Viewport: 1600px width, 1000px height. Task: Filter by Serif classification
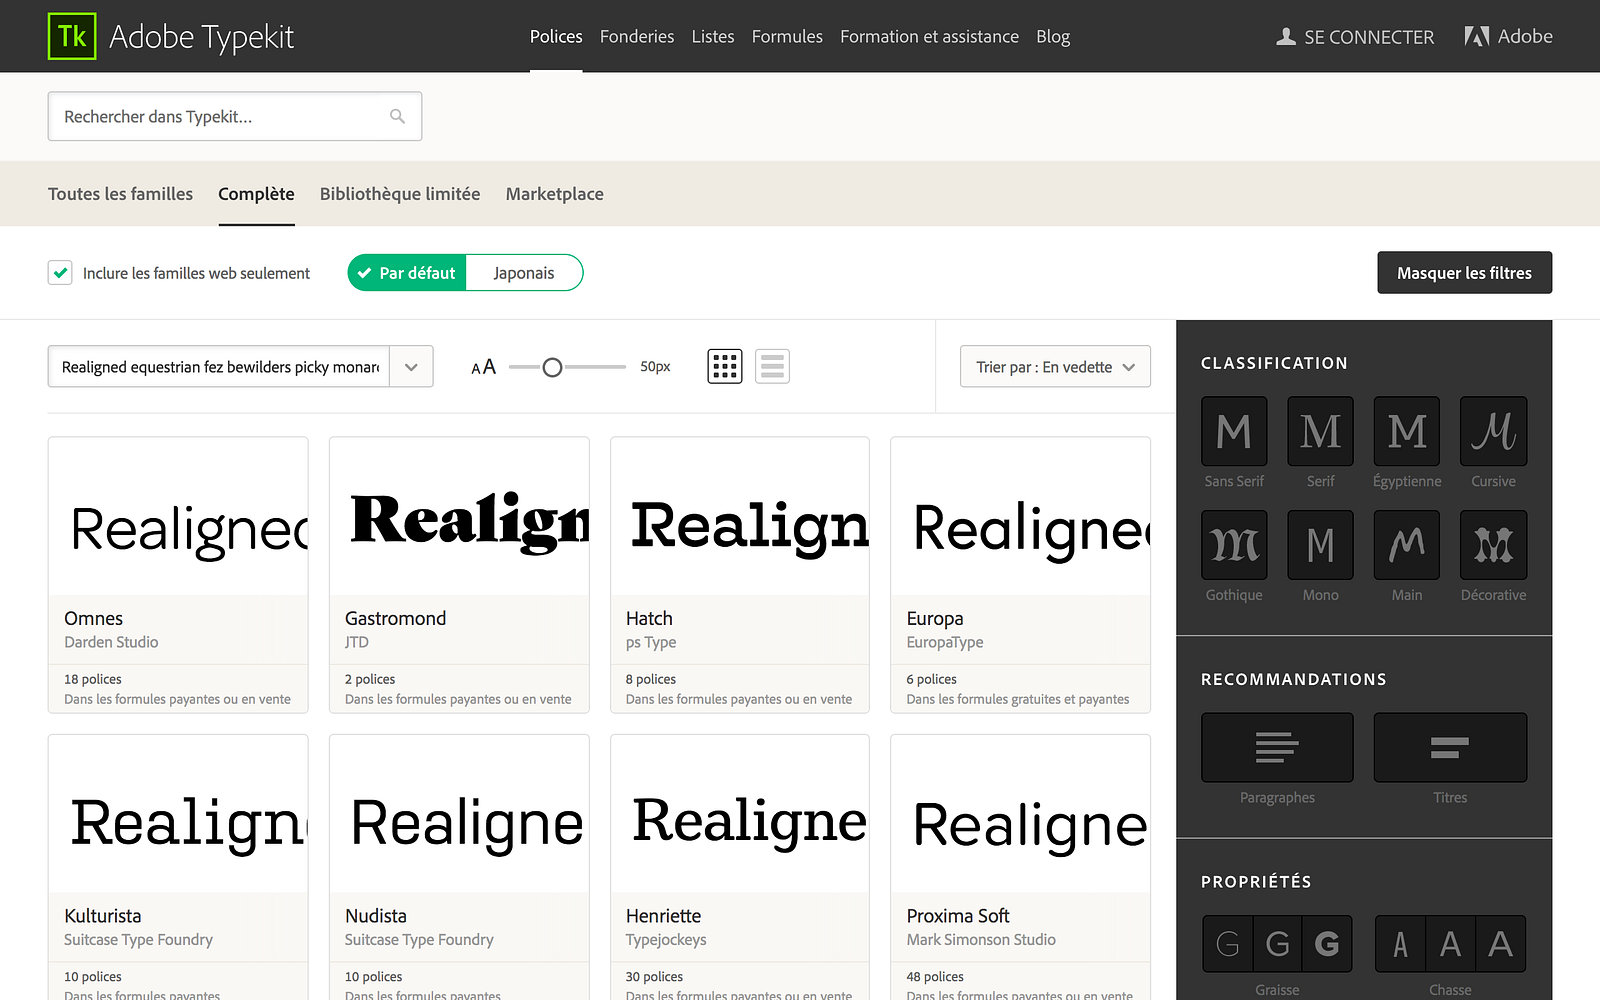[1320, 431]
